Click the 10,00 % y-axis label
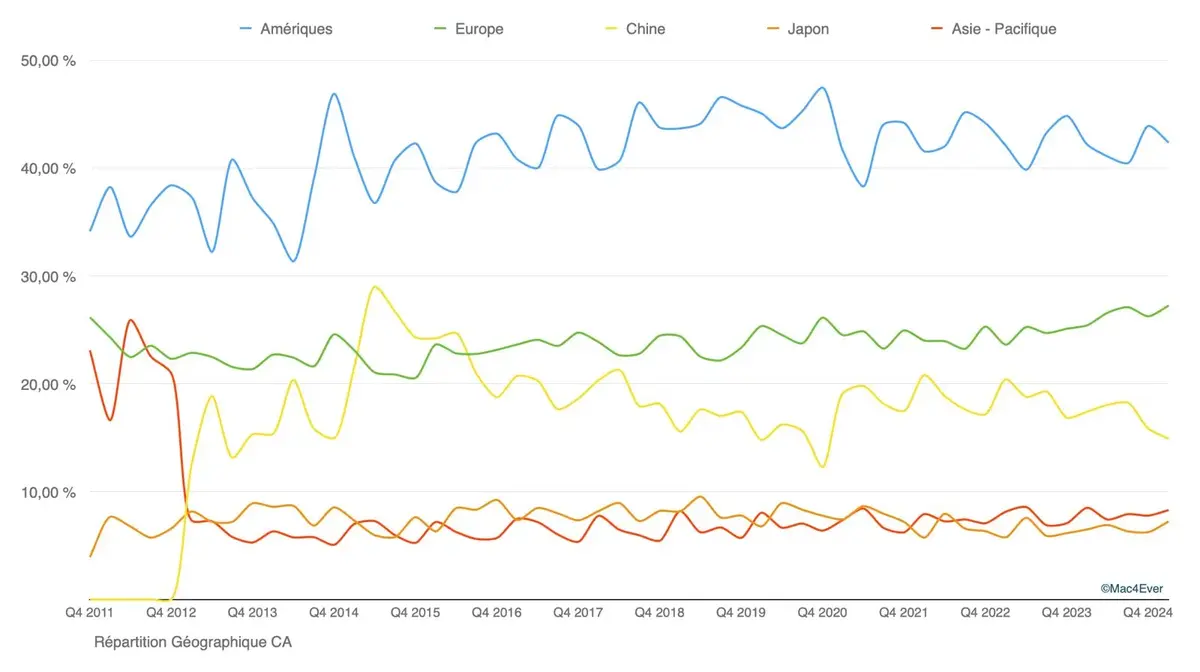 [x=48, y=492]
